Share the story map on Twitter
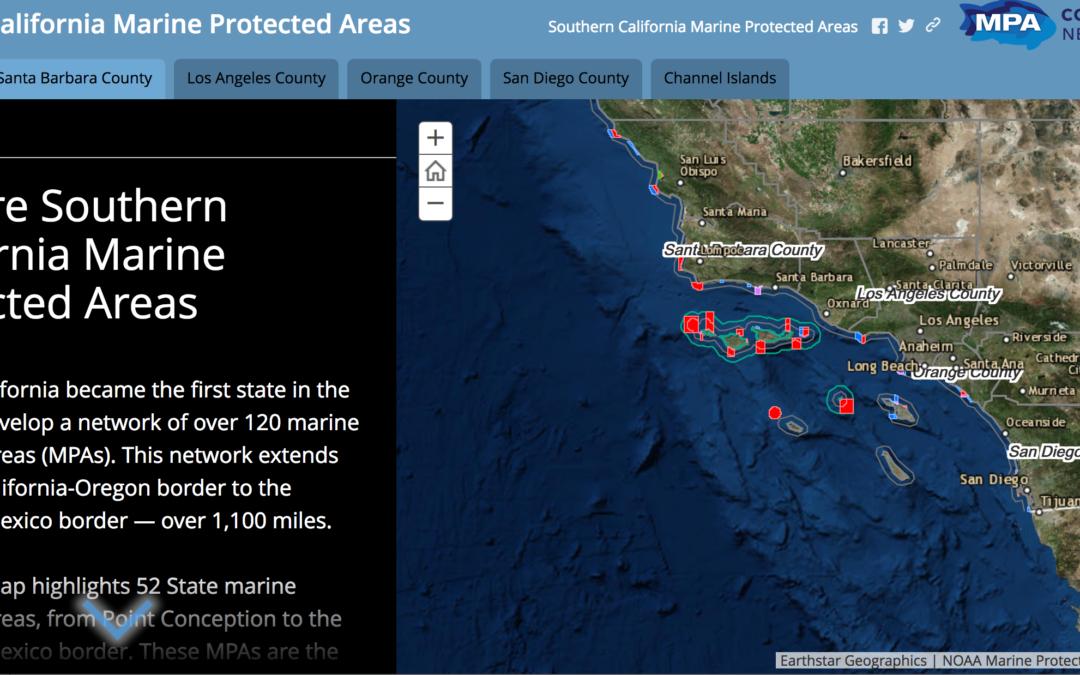Image resolution: width=1080 pixels, height=675 pixels. [906, 27]
